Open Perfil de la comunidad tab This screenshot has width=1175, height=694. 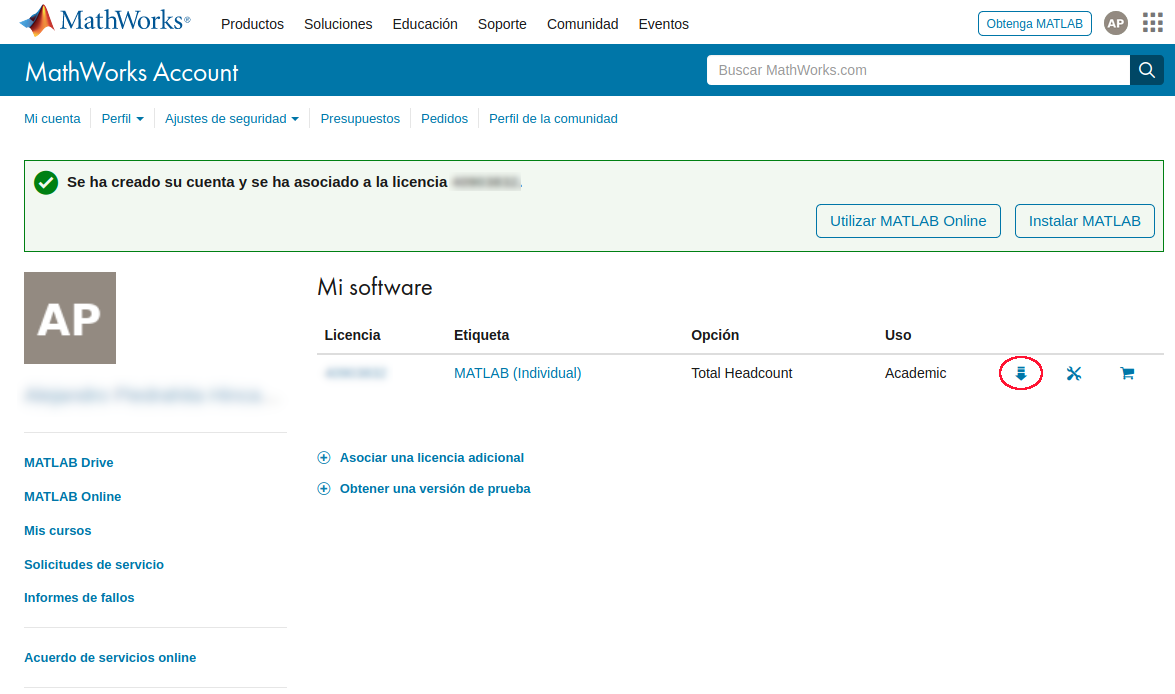(x=553, y=118)
